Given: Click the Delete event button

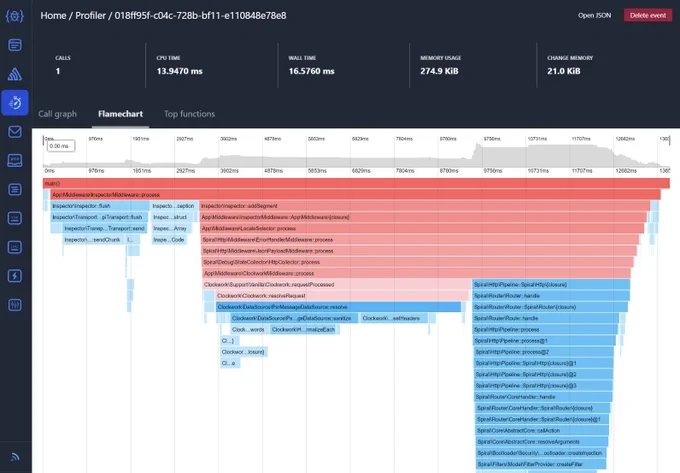Looking at the screenshot, I should [x=648, y=15].
